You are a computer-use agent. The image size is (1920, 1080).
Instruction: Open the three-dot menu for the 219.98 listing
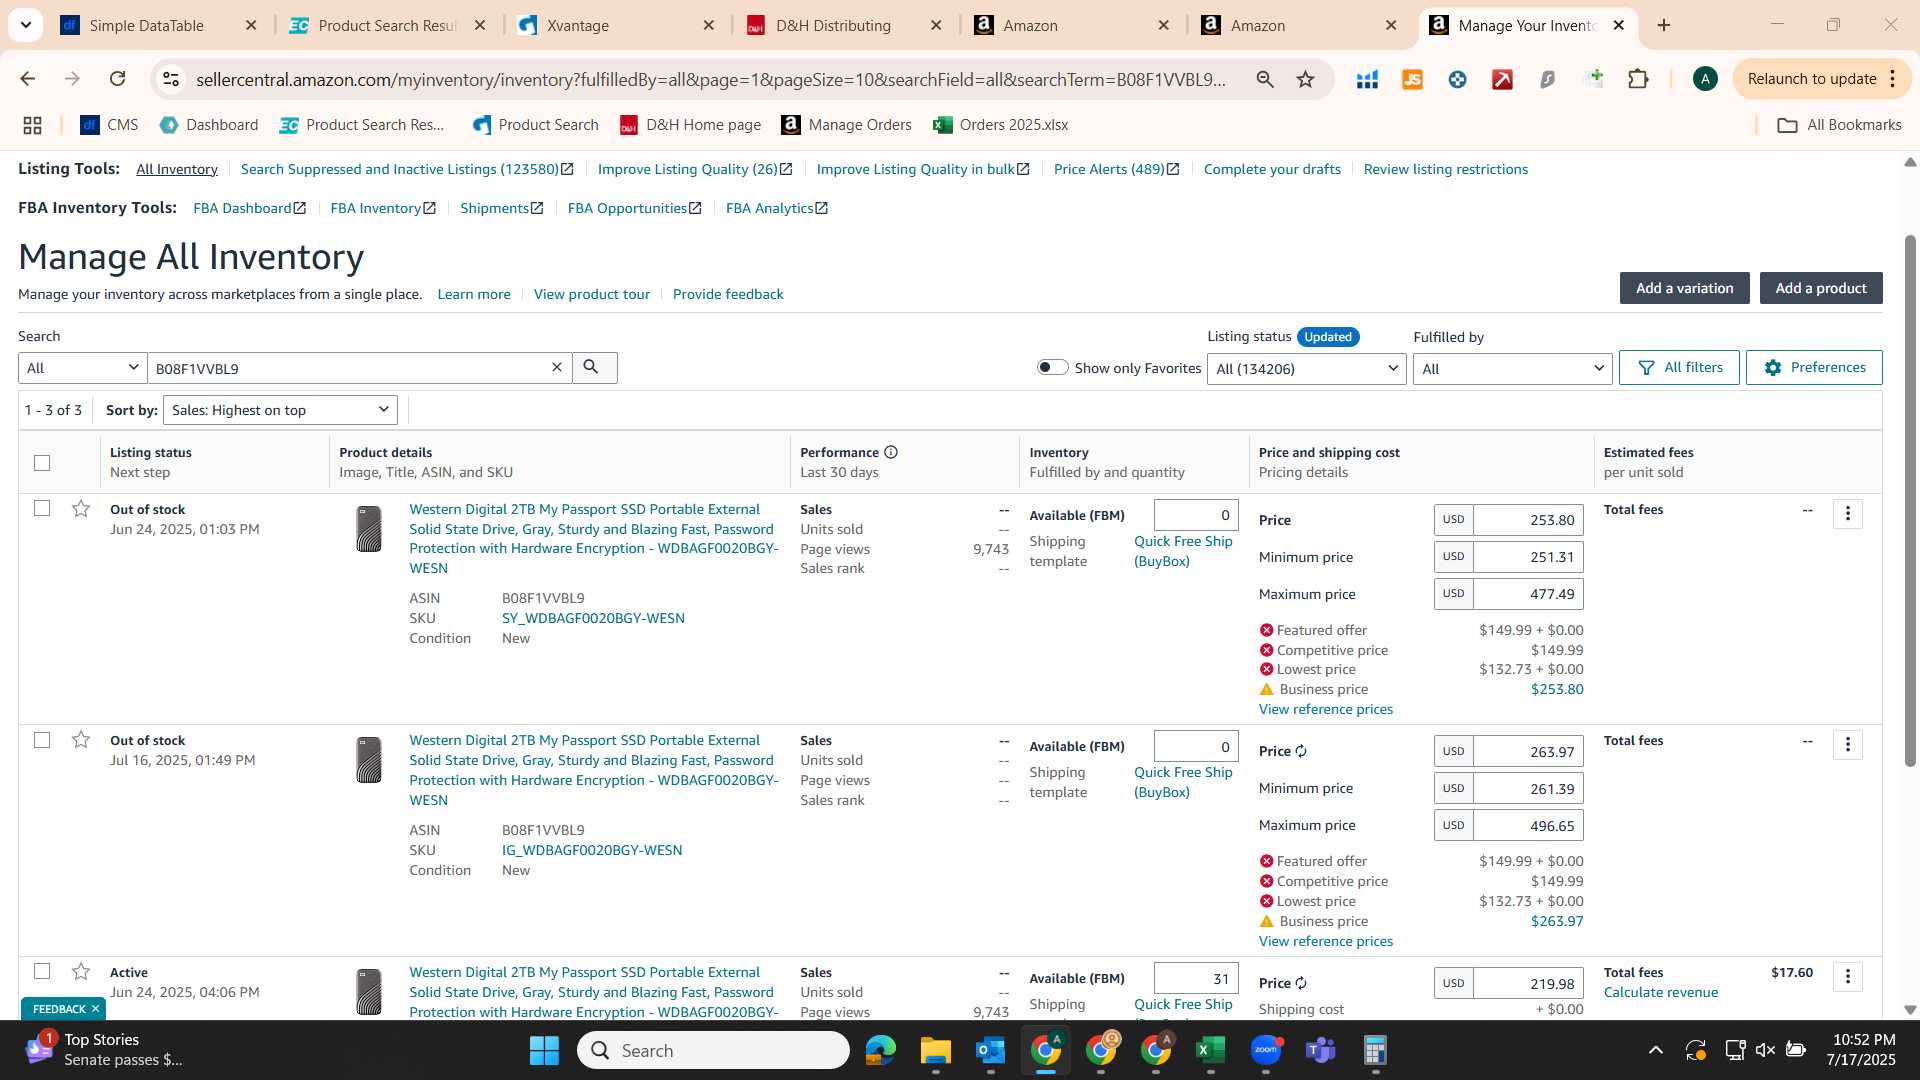pyautogui.click(x=1847, y=977)
